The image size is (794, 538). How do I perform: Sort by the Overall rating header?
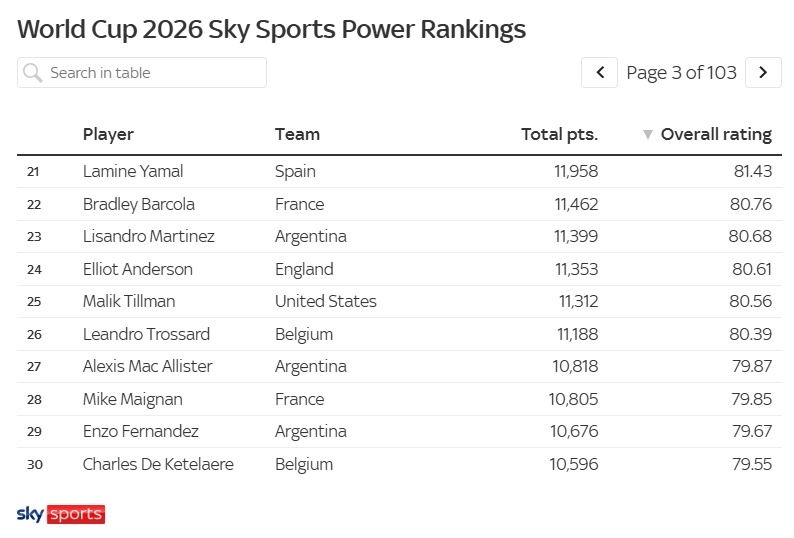click(x=716, y=134)
